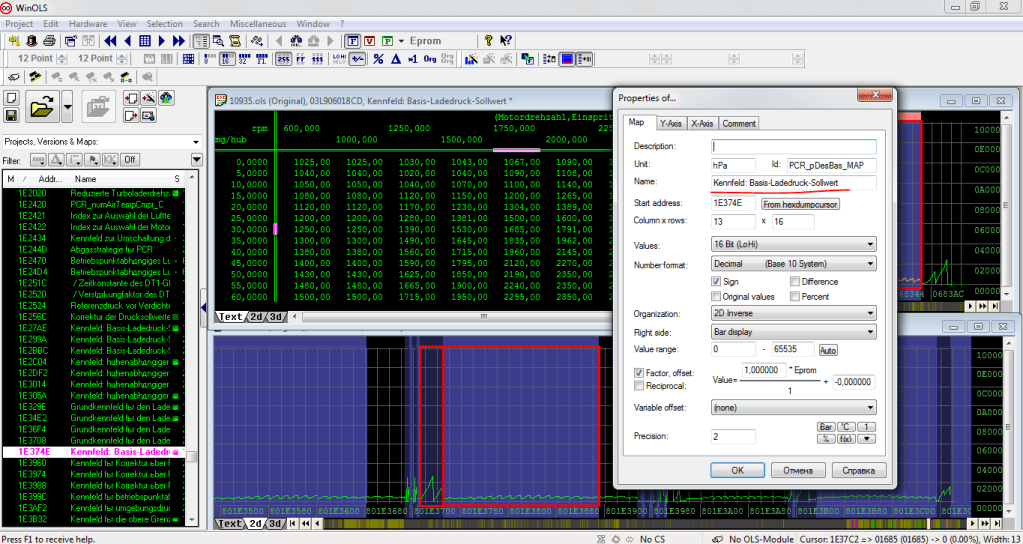The width and height of the screenshot is (1023, 544).
Task: Click the percent display icon
Action: pyautogui.click(x=378, y=59)
